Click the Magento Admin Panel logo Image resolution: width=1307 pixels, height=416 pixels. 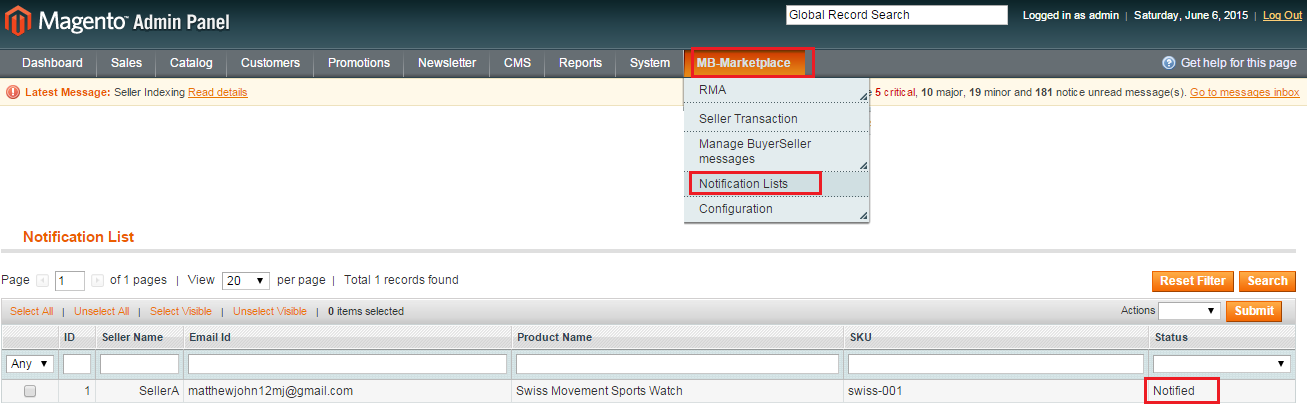(x=118, y=21)
